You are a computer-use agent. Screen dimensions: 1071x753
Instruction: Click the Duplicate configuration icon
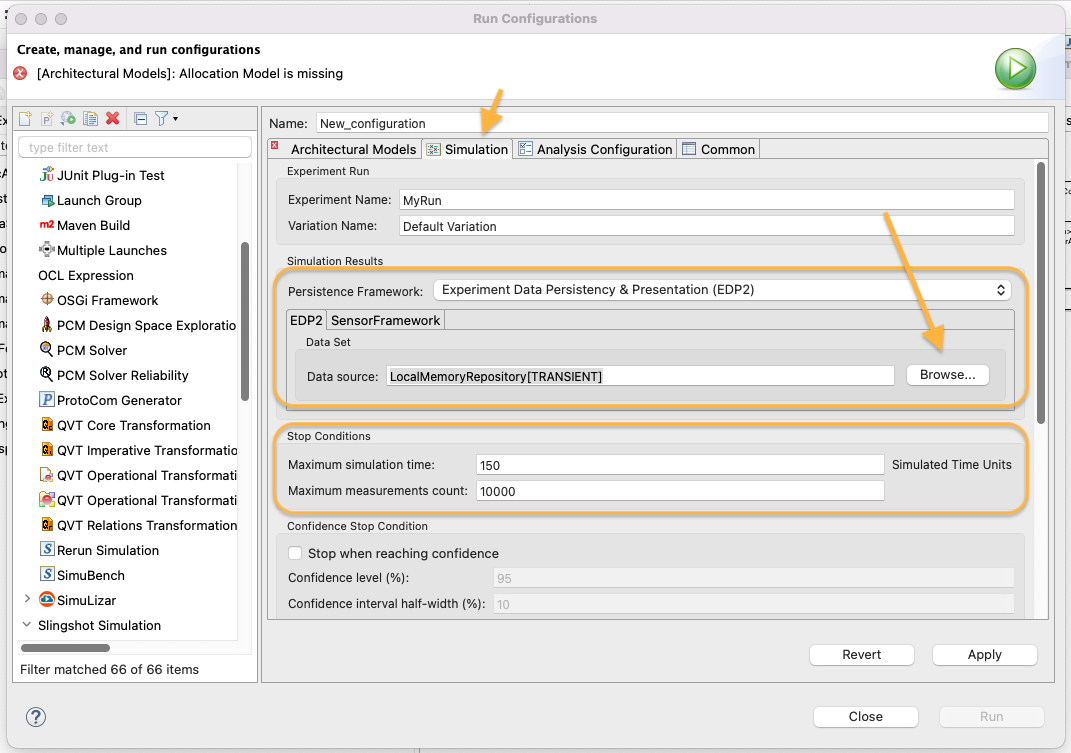click(90, 119)
